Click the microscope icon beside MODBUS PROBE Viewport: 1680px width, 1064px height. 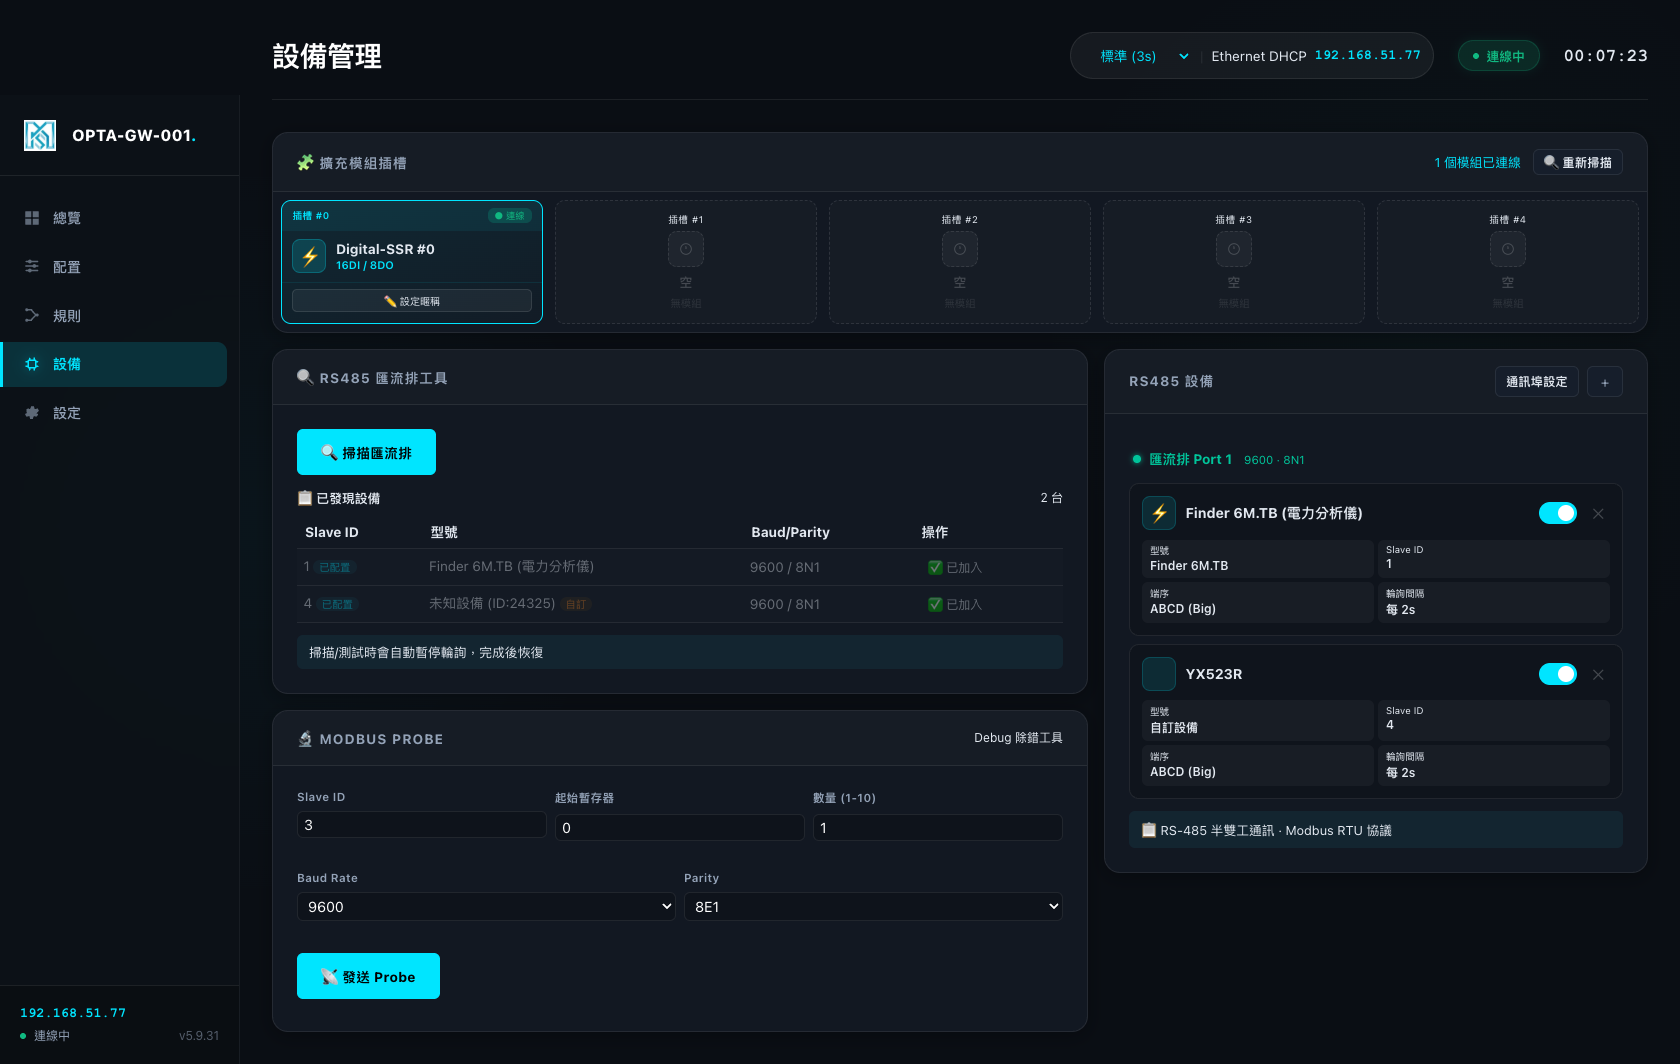pos(305,739)
